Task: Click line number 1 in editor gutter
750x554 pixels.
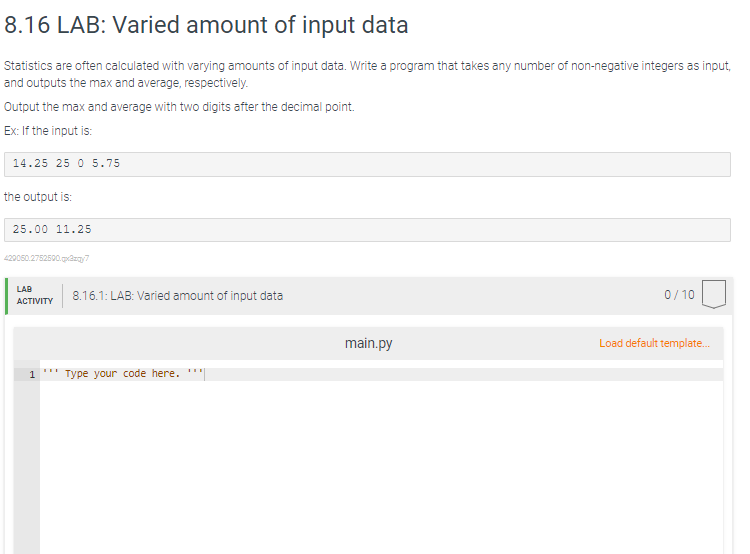Action: (x=32, y=374)
